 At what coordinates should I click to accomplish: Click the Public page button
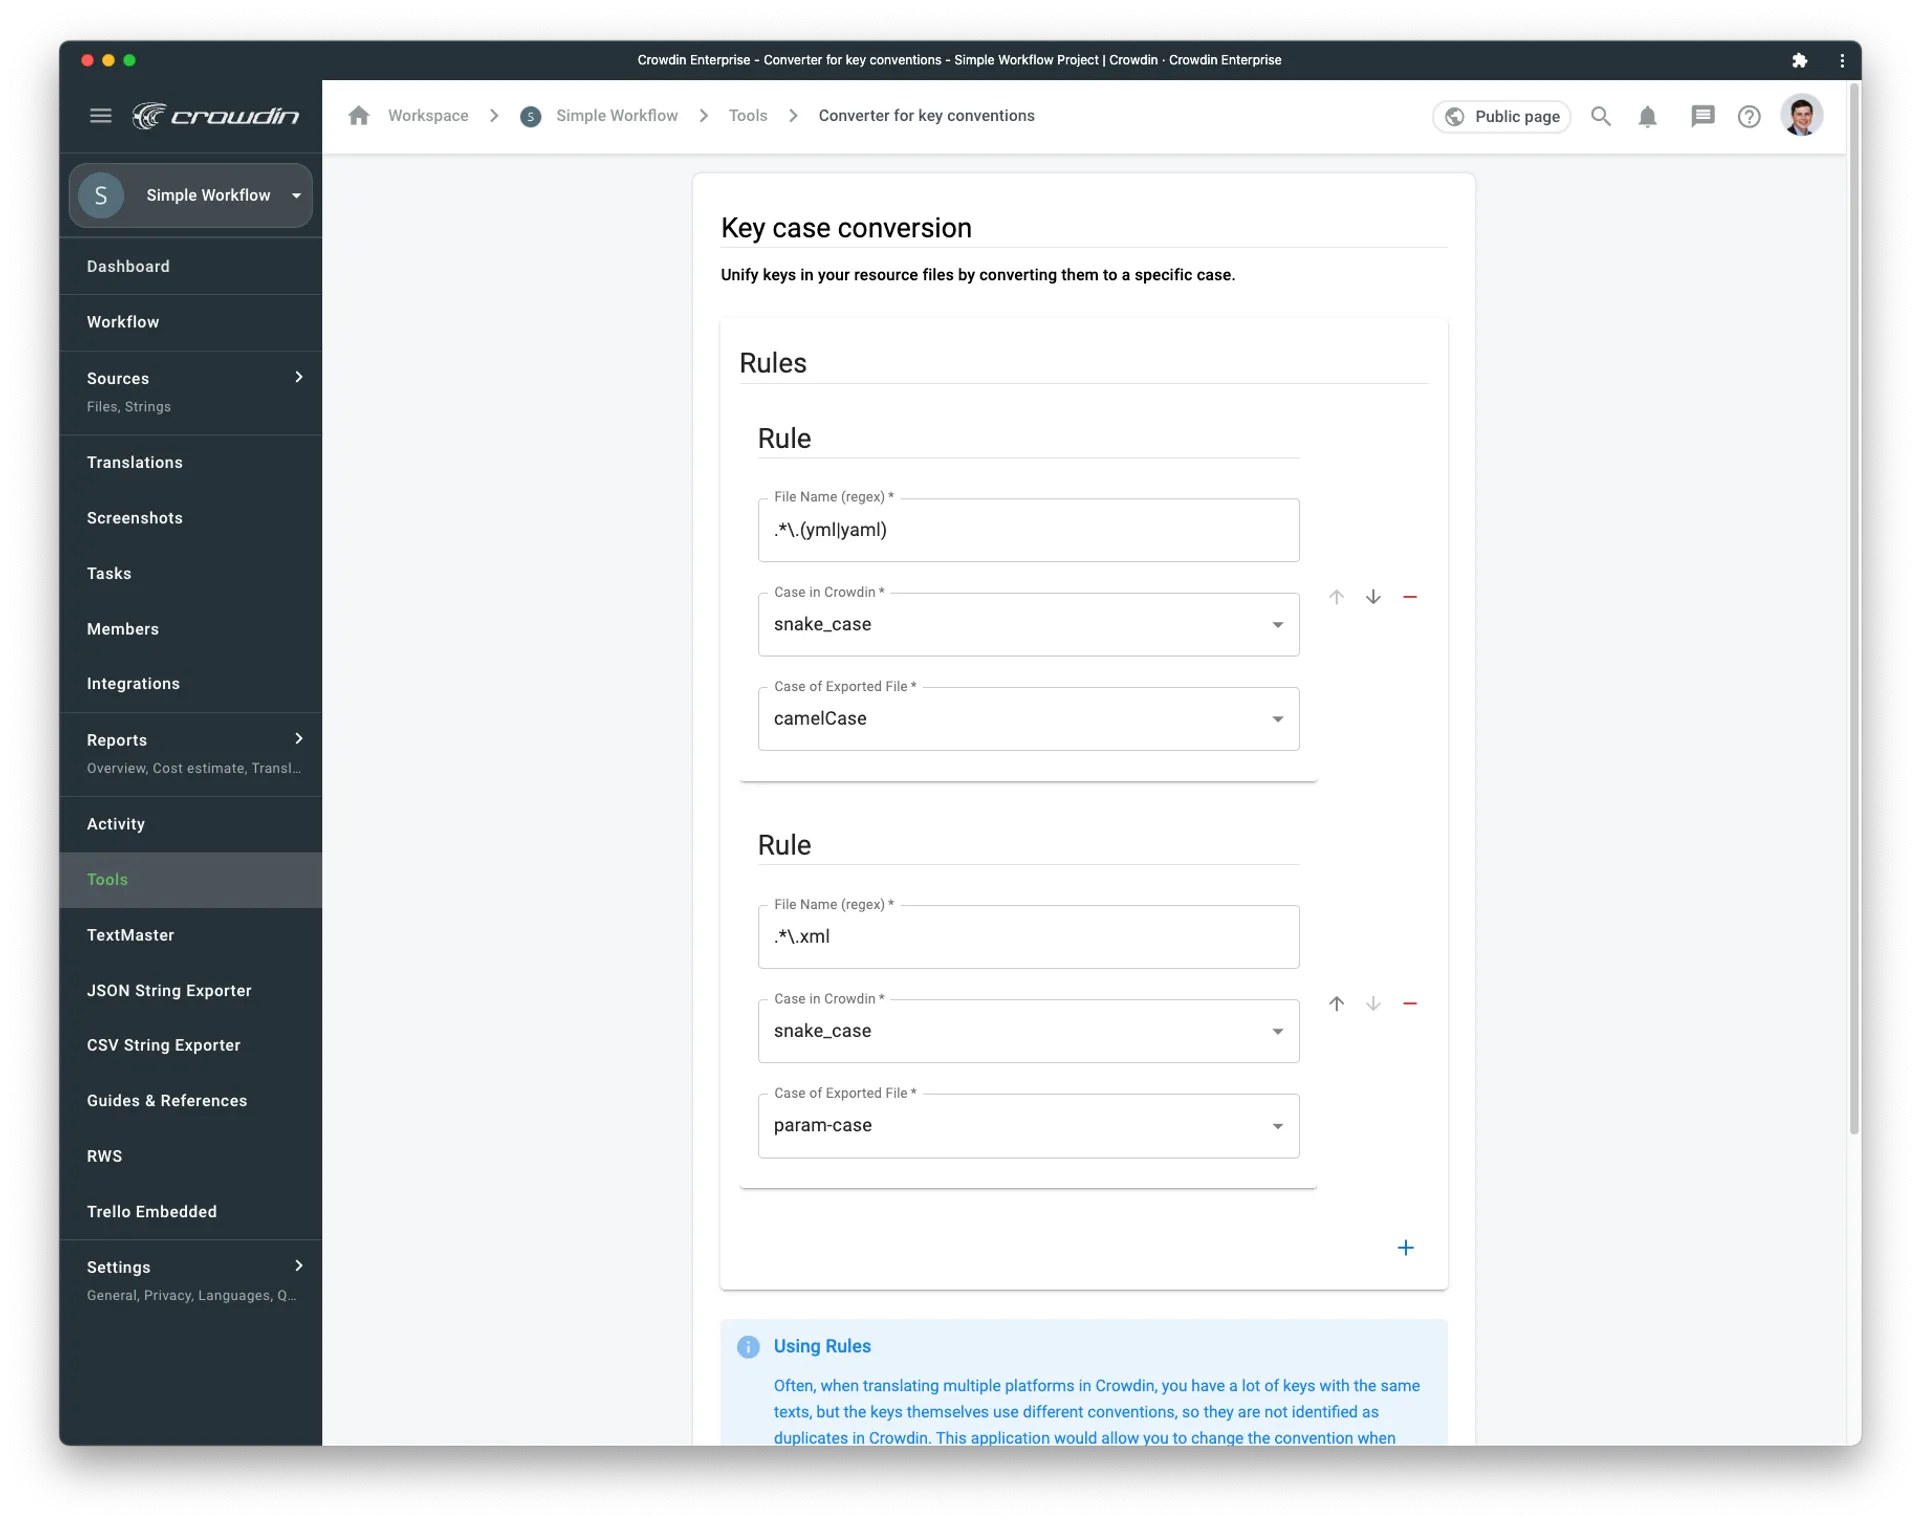click(x=1501, y=116)
